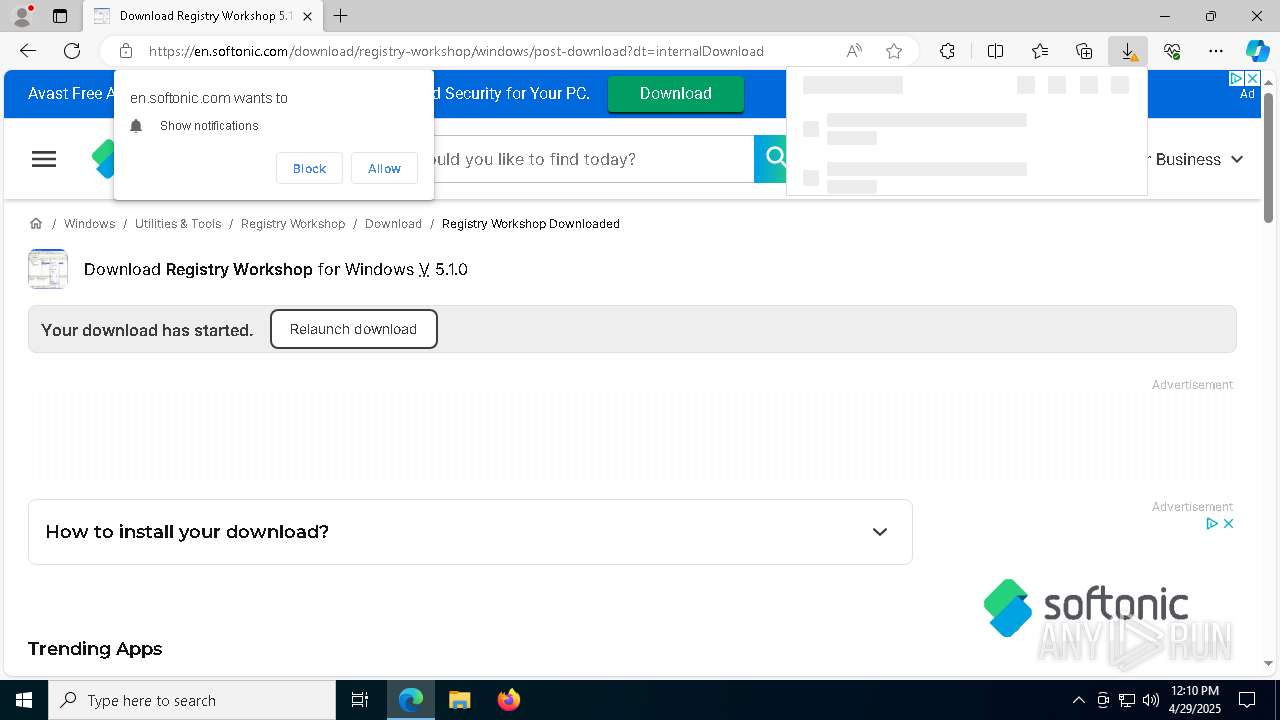Click the browser back arrow

coord(28,51)
